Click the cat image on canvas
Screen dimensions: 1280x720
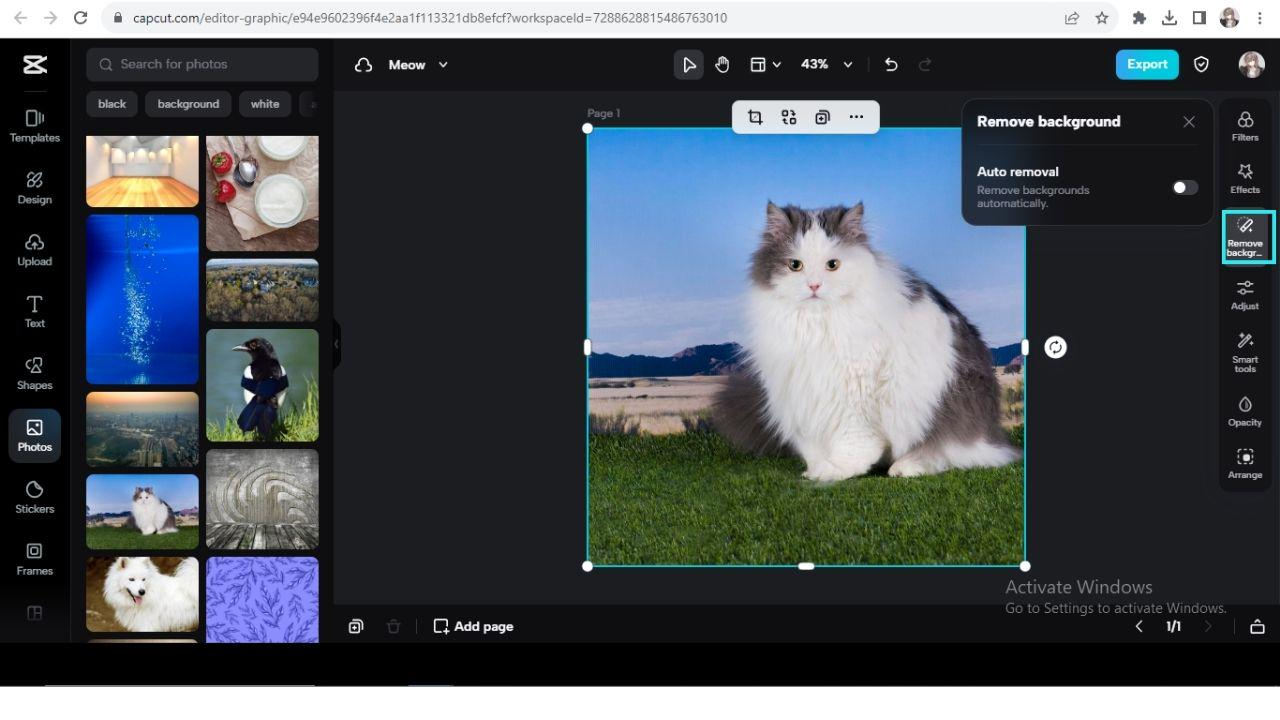pyautogui.click(x=806, y=347)
